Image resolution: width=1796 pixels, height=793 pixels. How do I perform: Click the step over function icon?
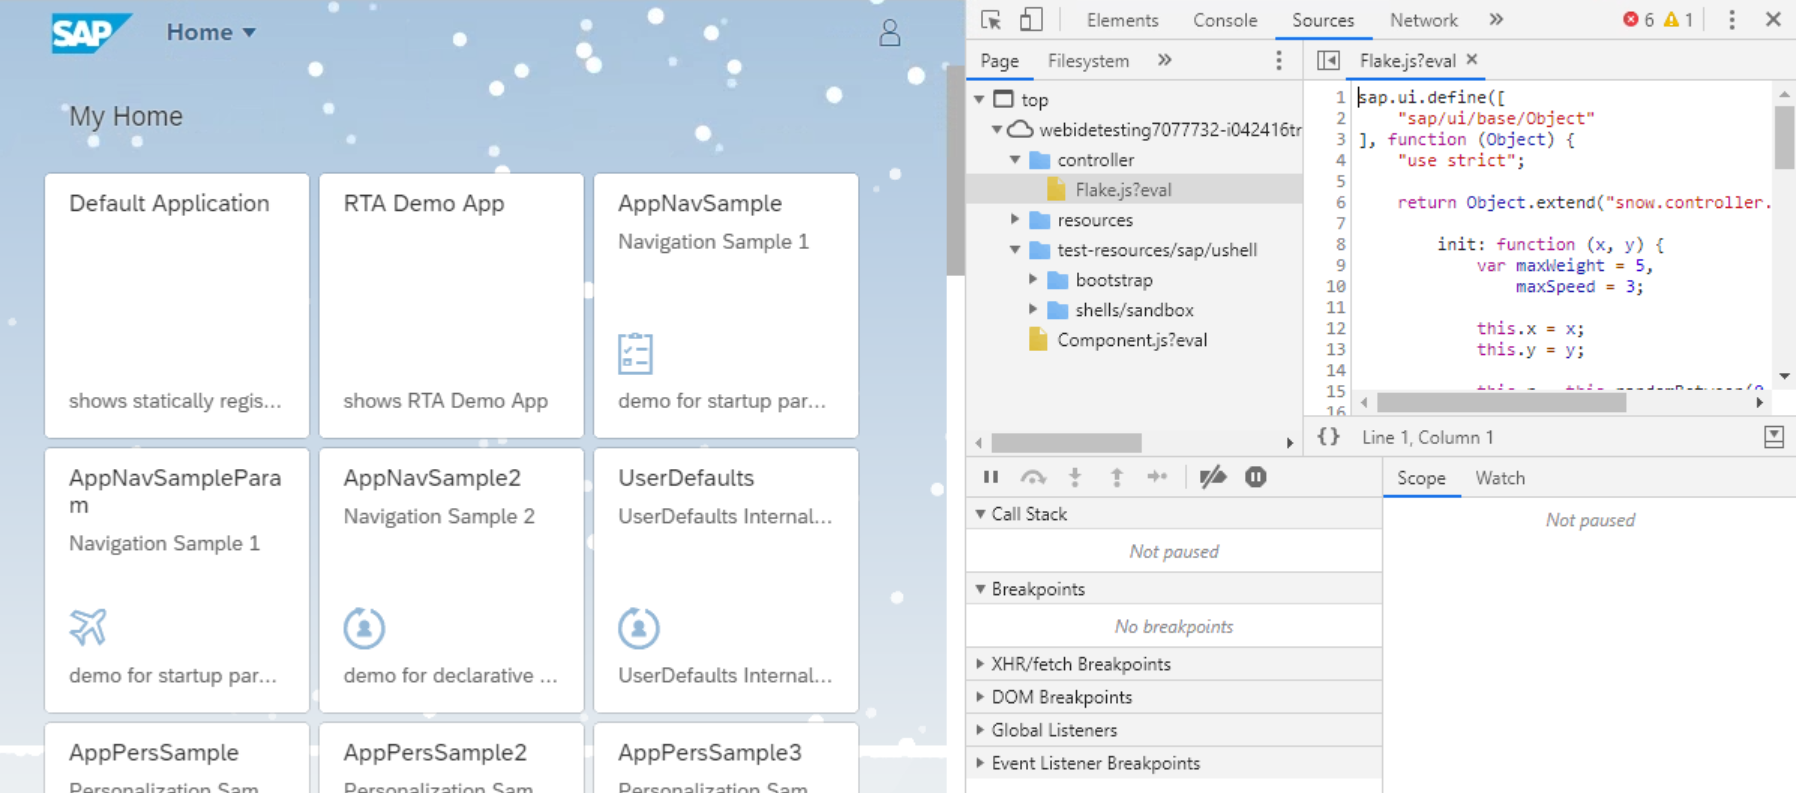tap(1033, 477)
